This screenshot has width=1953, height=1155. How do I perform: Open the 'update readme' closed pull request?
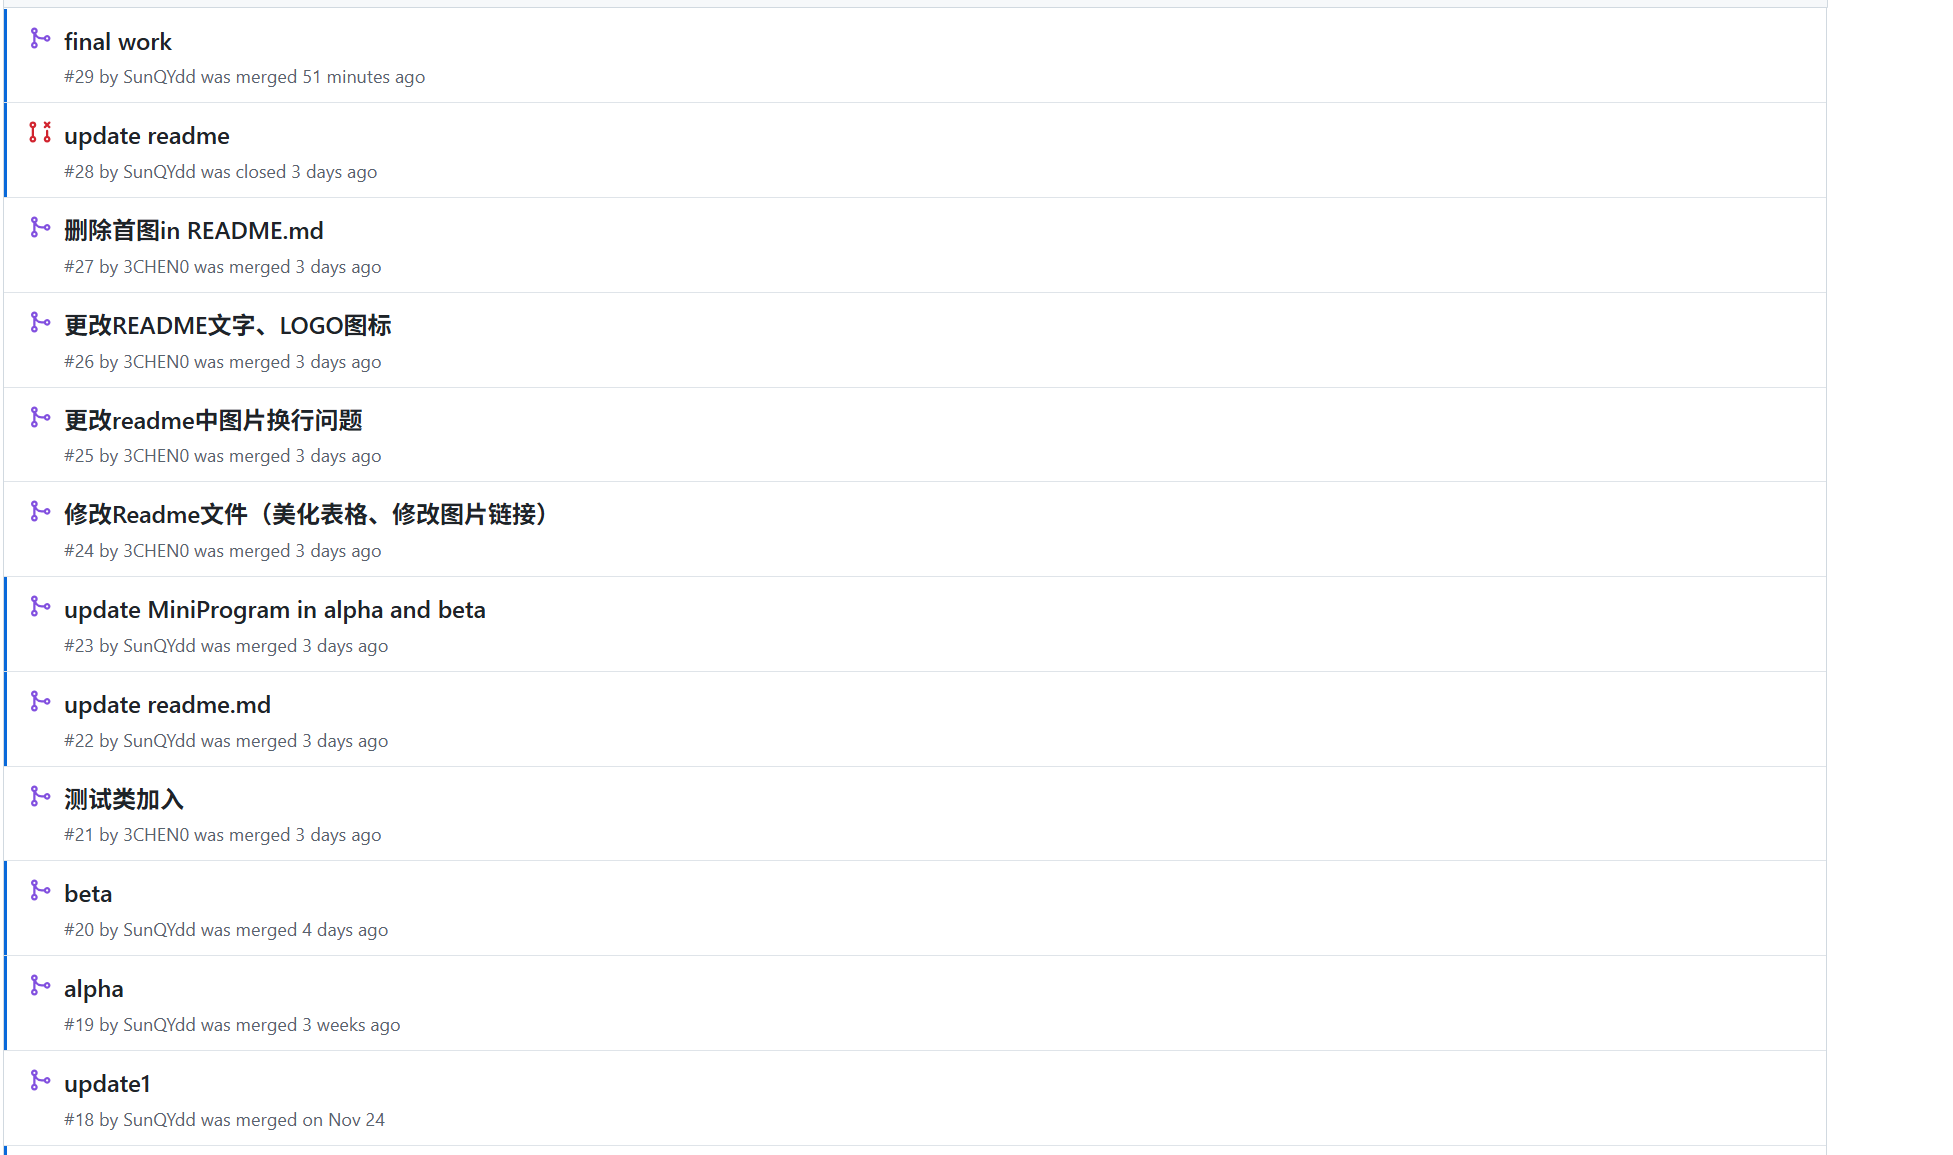[147, 136]
